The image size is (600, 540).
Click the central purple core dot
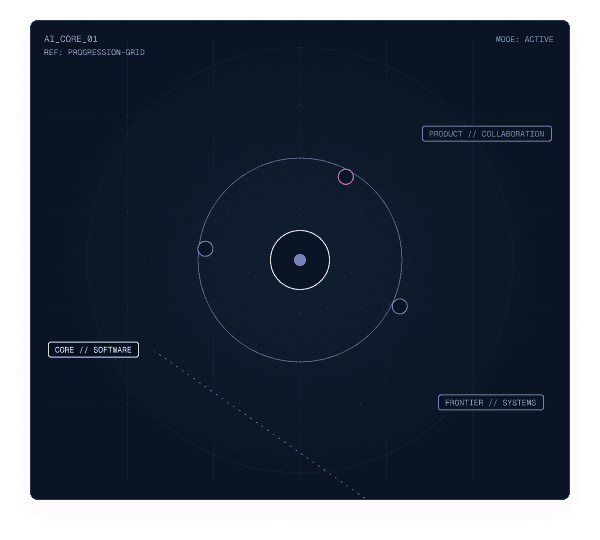[x=300, y=260]
